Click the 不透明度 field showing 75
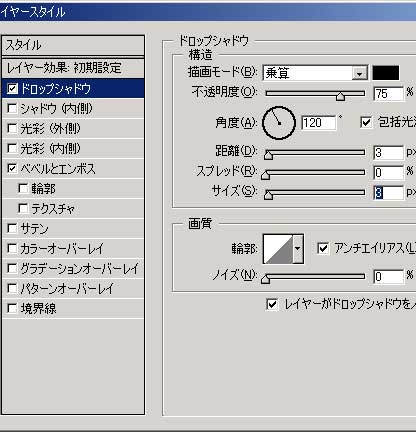This screenshot has width=416, height=432. 388,94
